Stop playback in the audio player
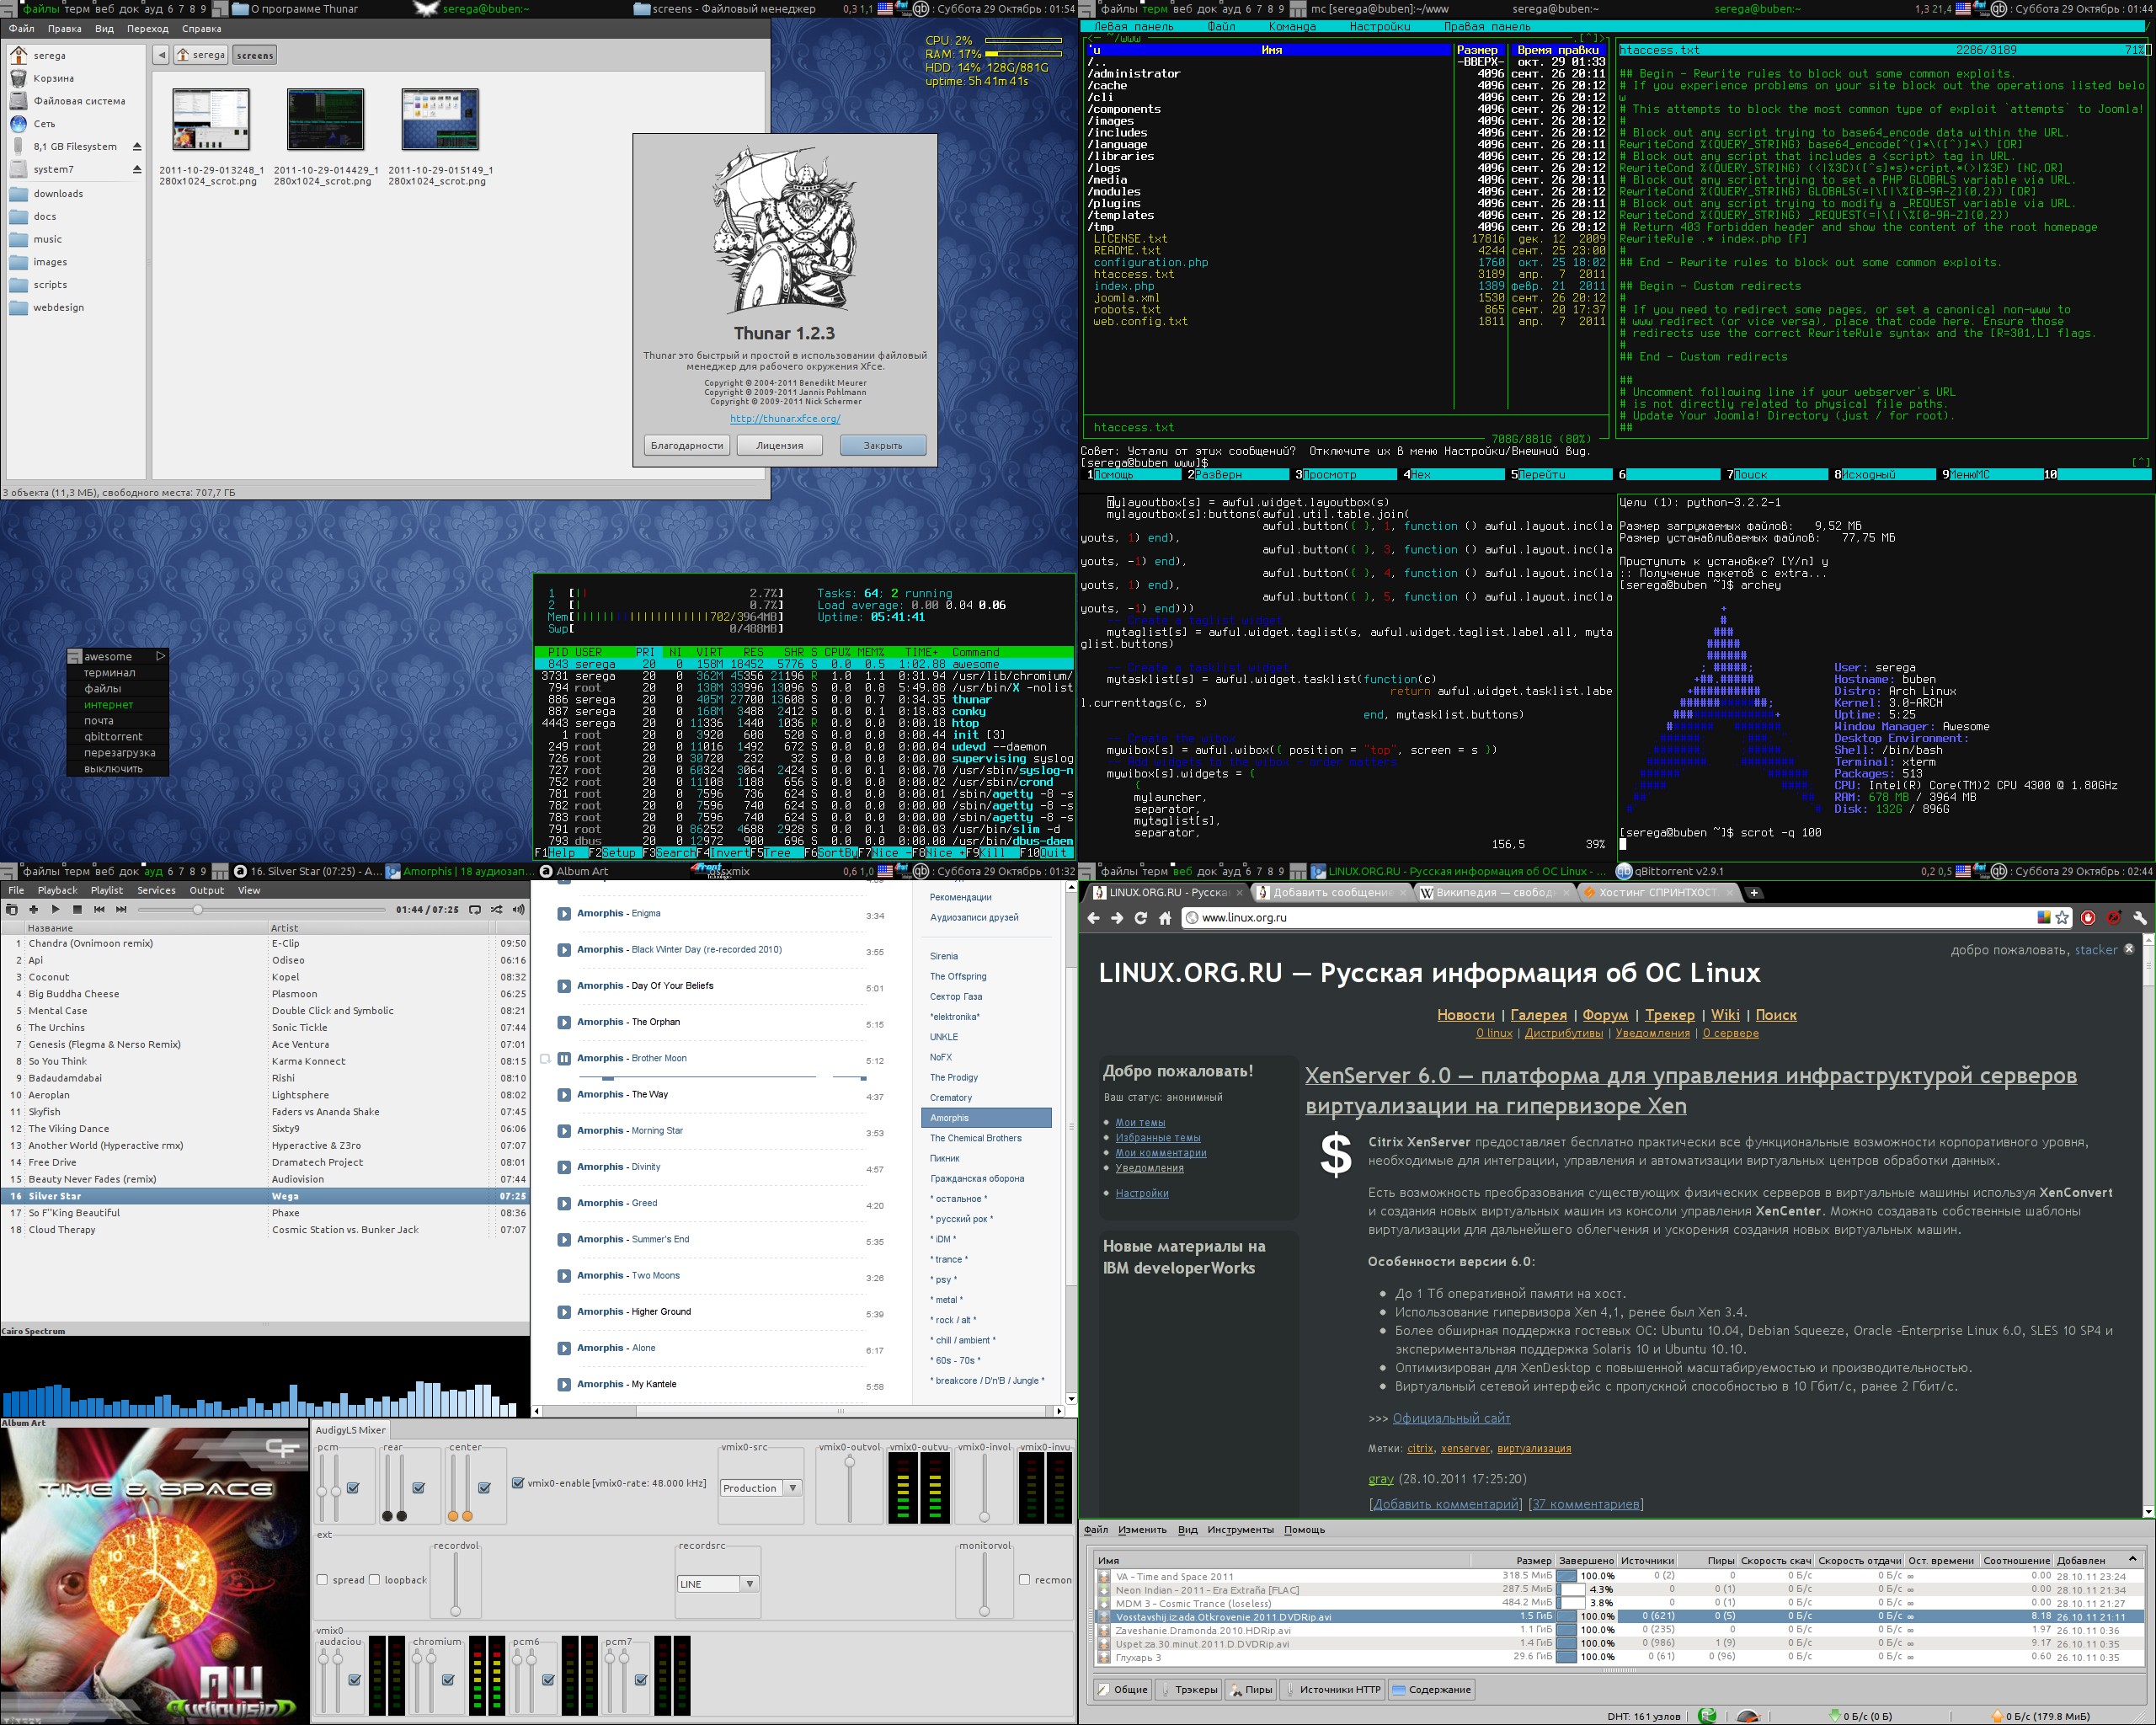 click(x=77, y=909)
